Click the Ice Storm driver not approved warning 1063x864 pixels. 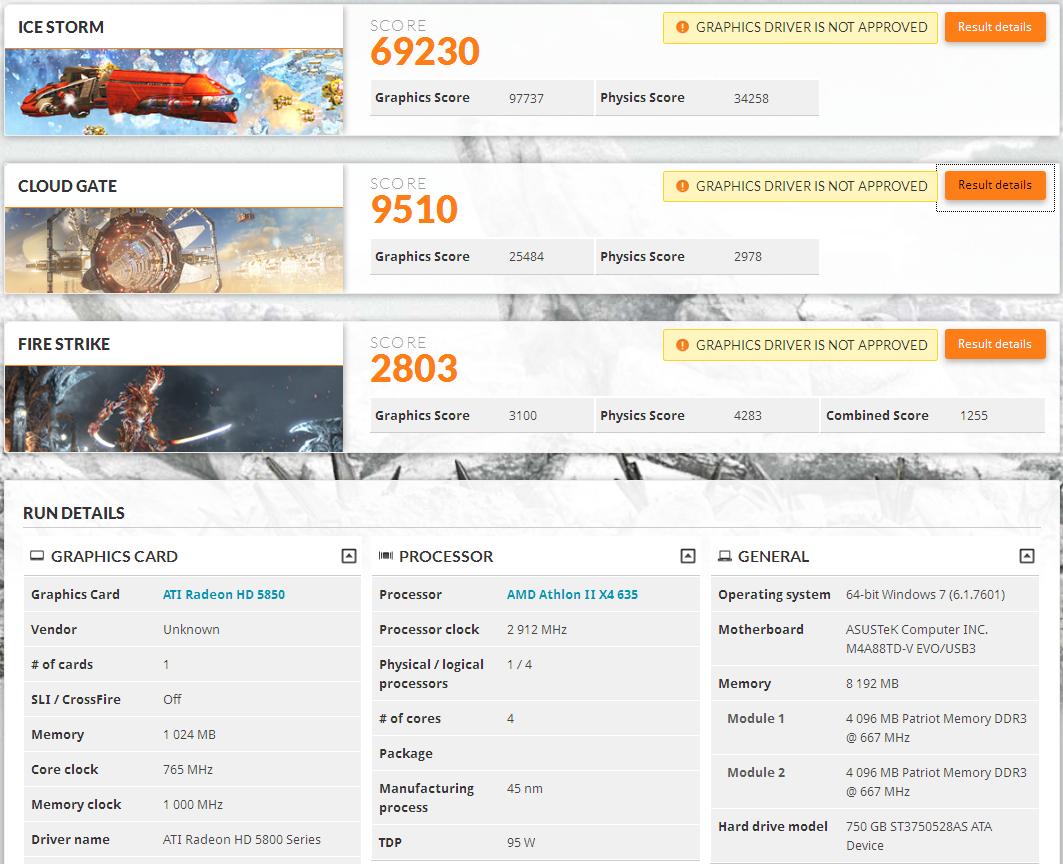pyautogui.click(x=800, y=28)
